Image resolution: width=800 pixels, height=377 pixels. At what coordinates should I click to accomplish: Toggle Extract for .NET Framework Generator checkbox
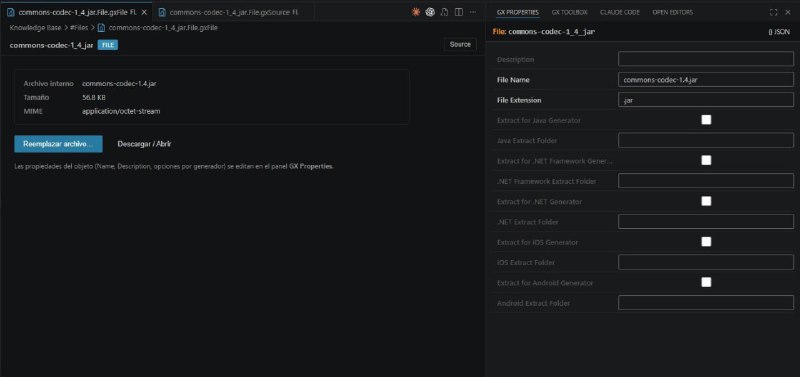point(706,160)
